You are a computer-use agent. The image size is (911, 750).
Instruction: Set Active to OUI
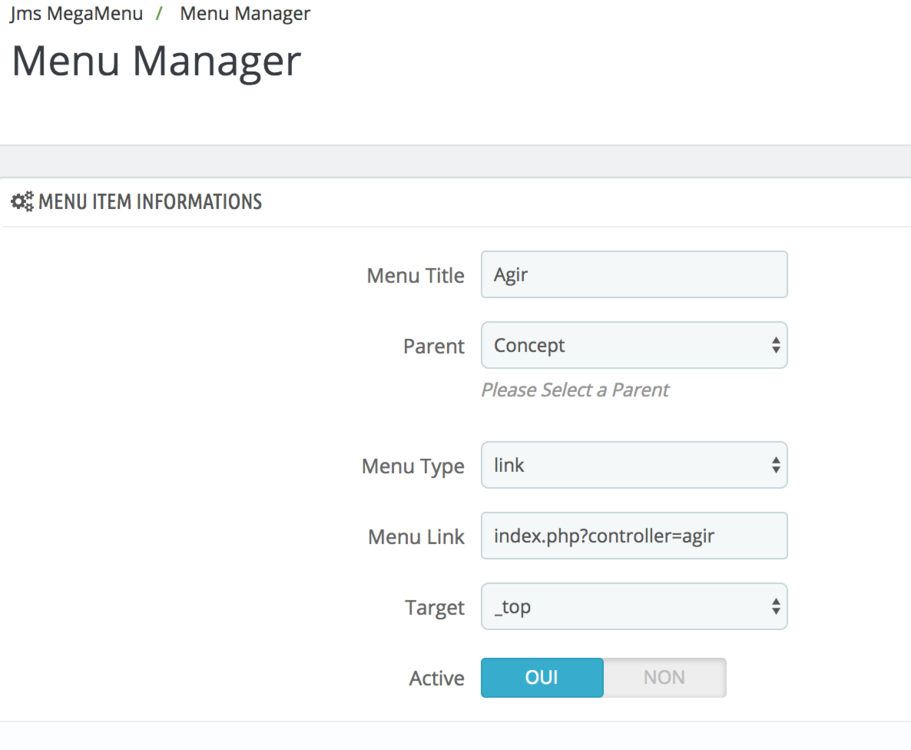coord(542,677)
